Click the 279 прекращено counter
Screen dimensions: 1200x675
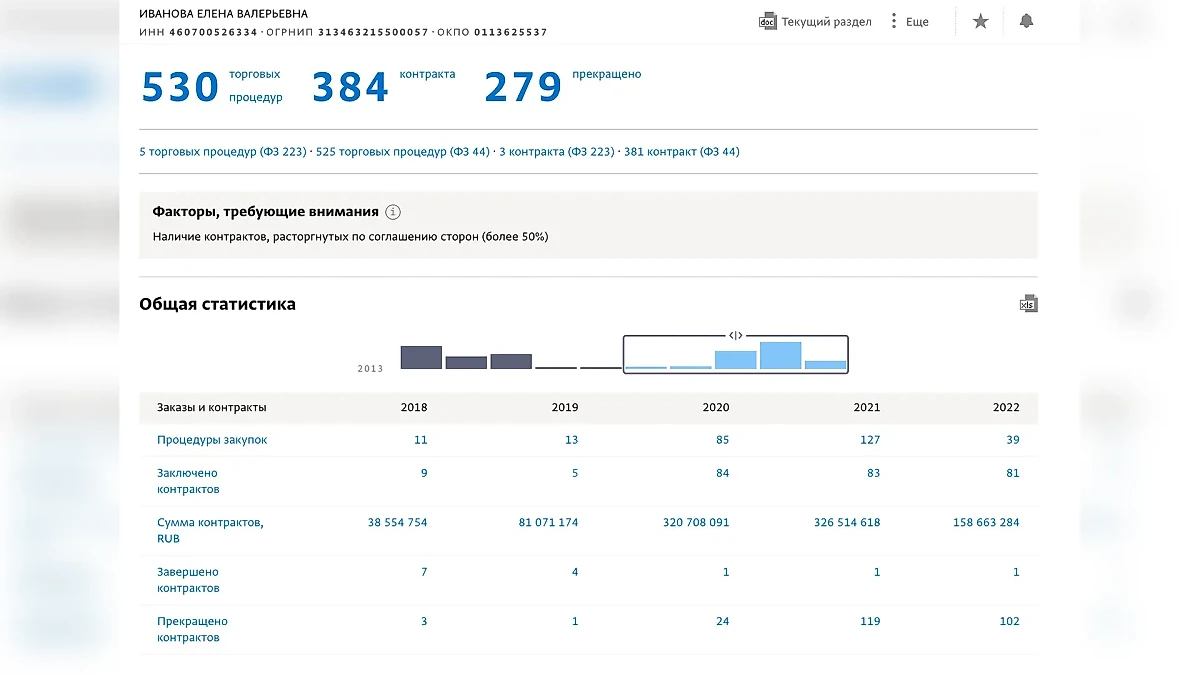click(523, 87)
